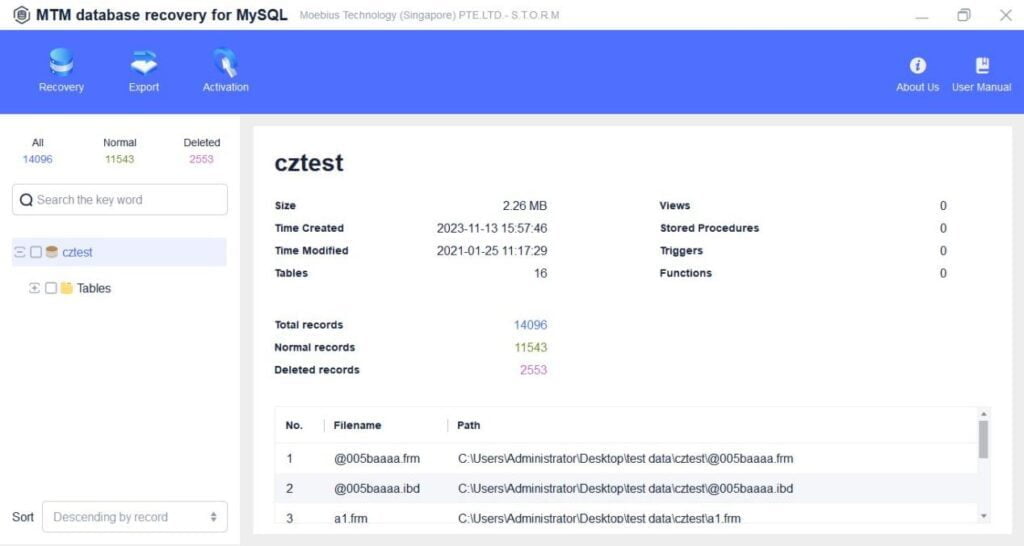Click the Size value 2.26 MB

tap(524, 206)
